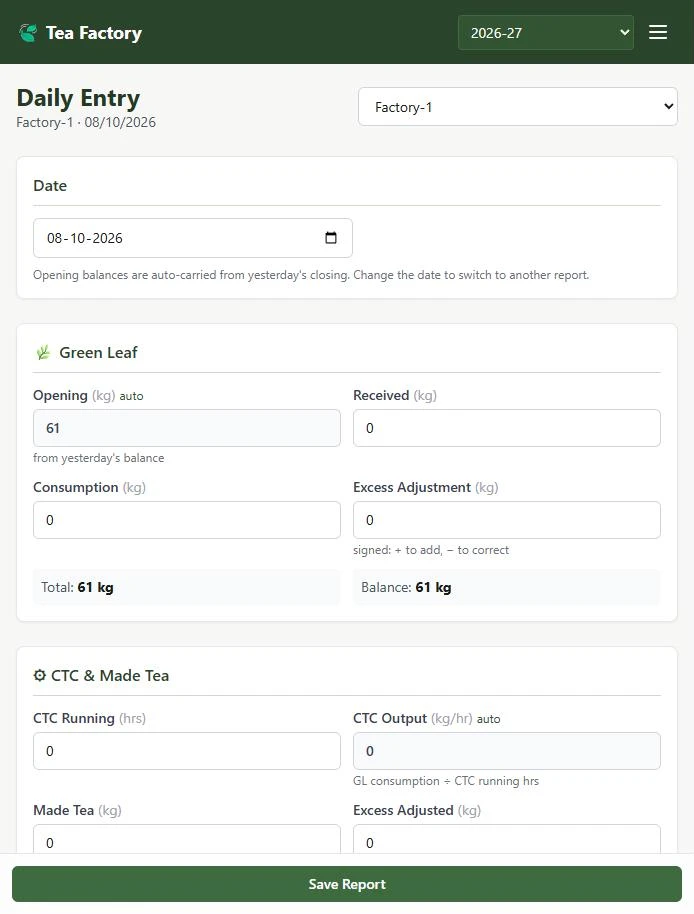The image size is (694, 914).
Task: Click the 'Daily Entry' page heading
Action: point(78,98)
